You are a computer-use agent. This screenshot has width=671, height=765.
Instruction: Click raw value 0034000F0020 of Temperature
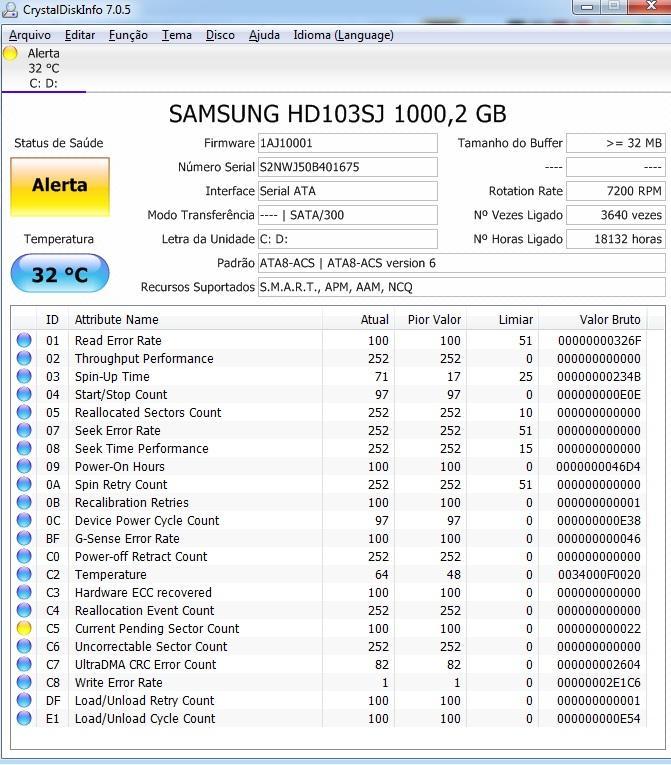pos(599,574)
